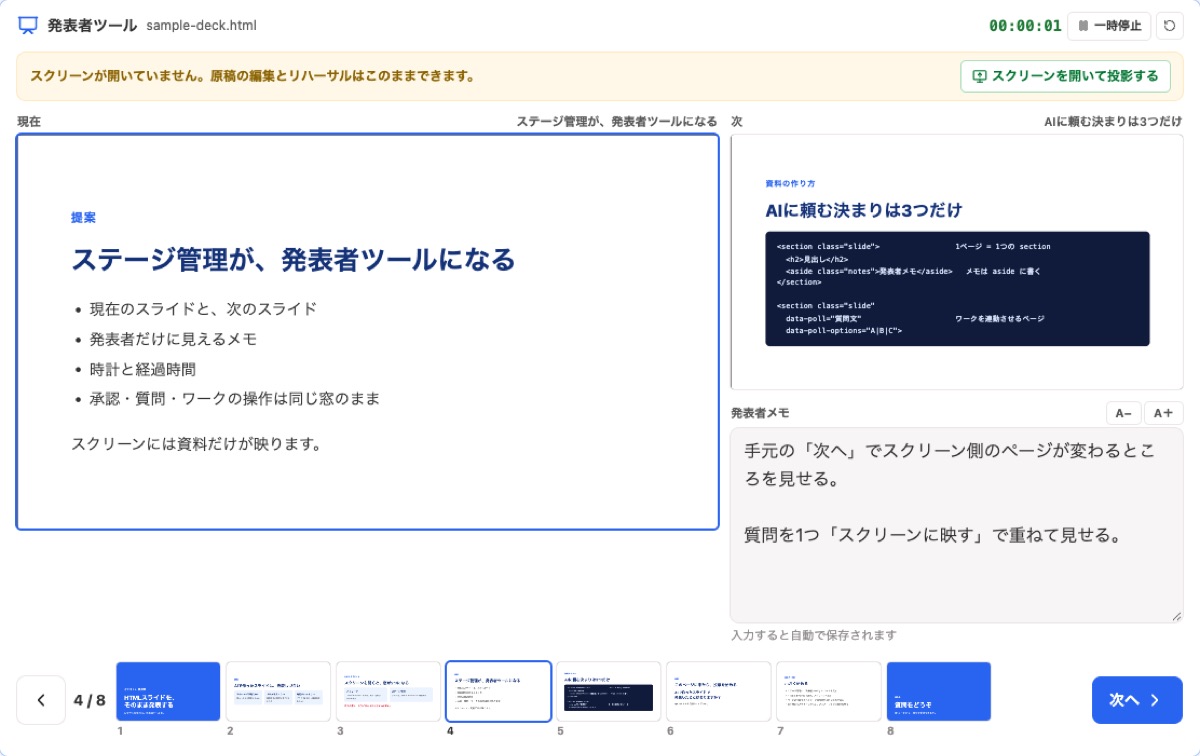Select slide 2 thumbnail
The image size is (1200, 756).
[x=278, y=691]
